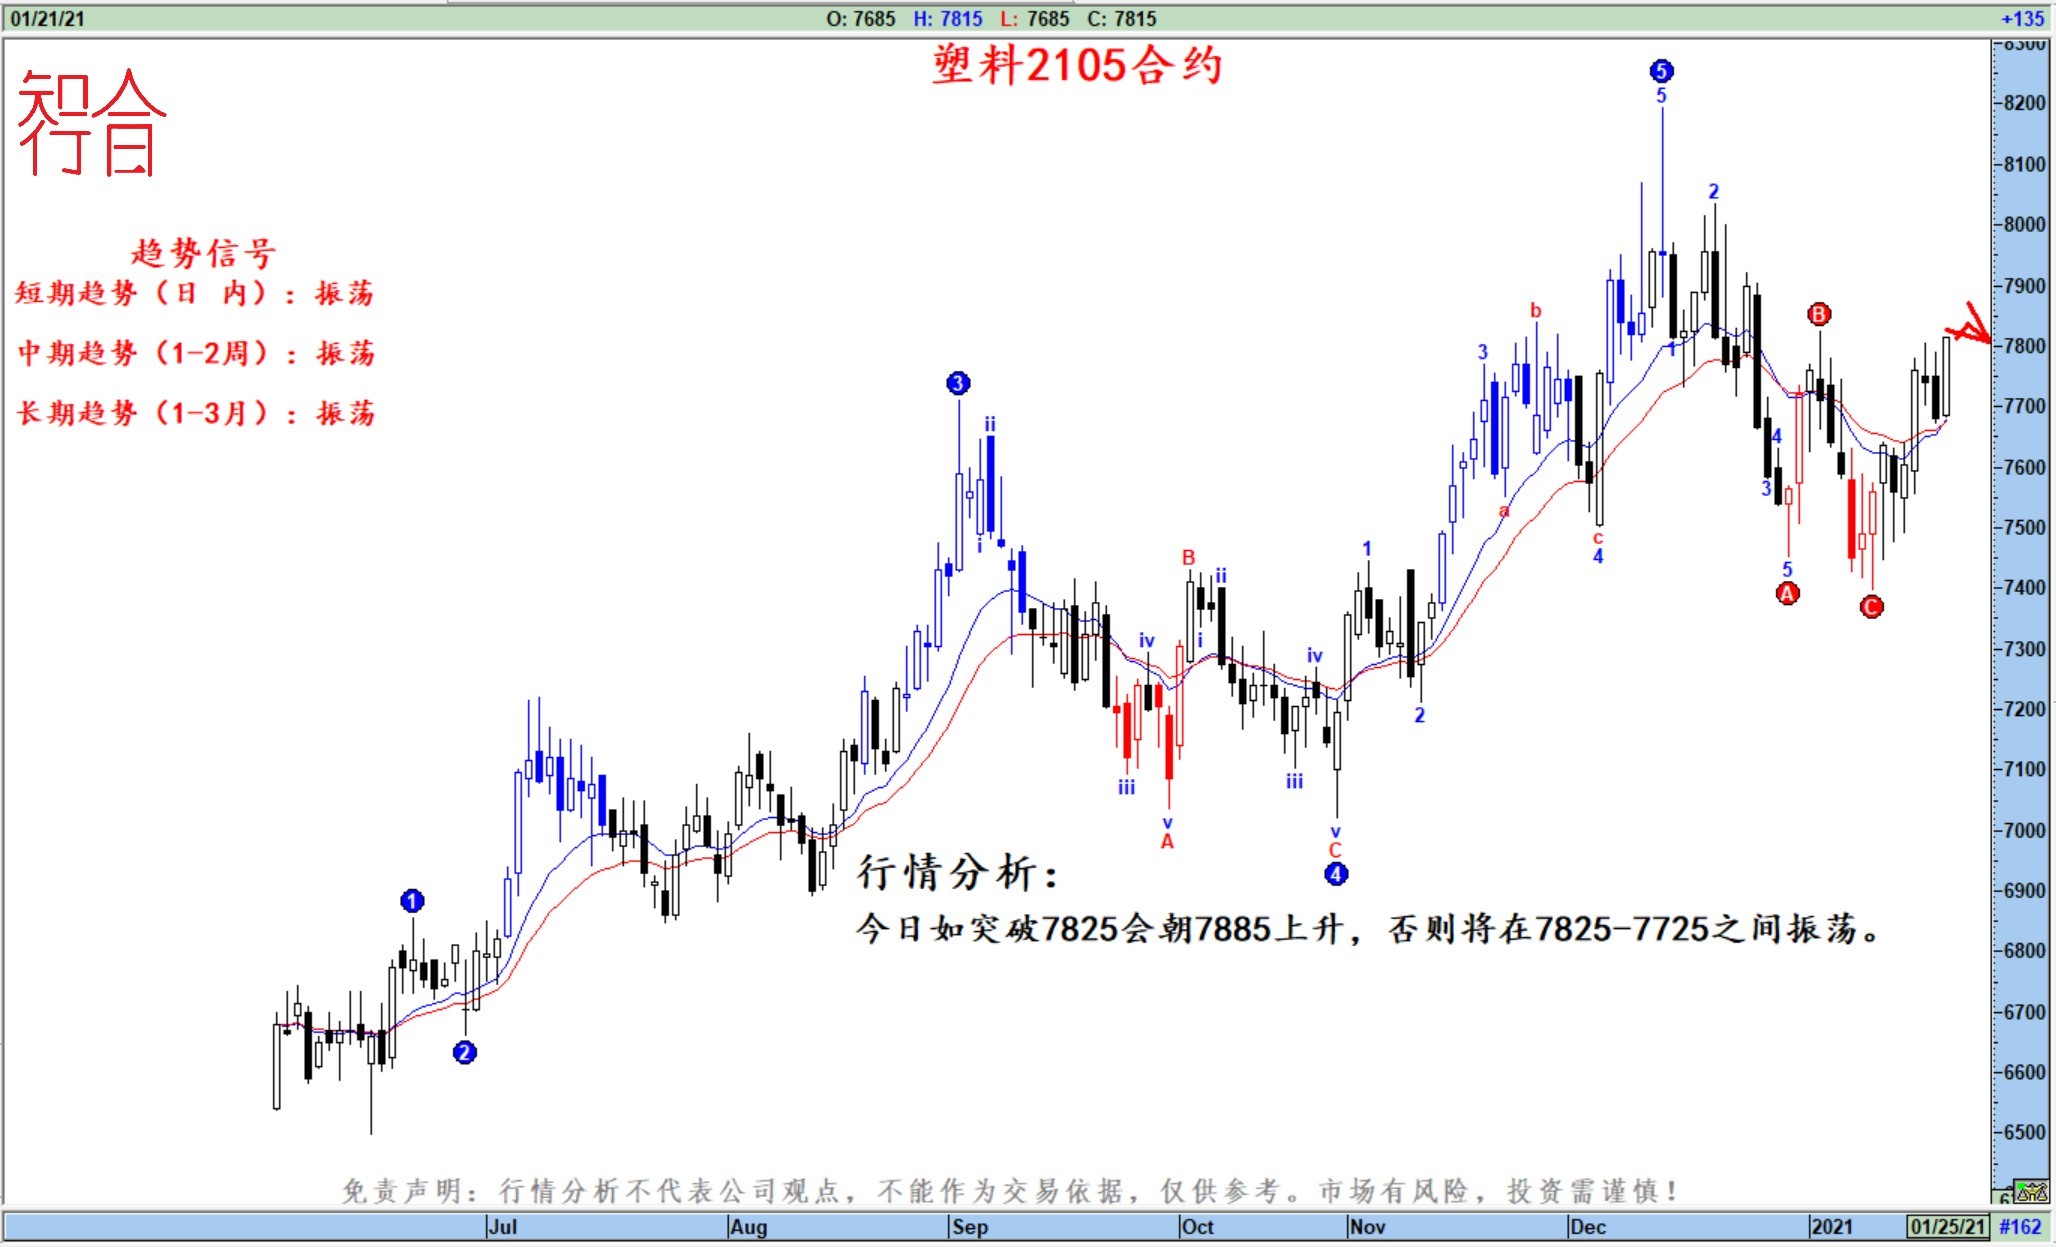Click red circled C wave marker
This screenshot has height=1247, width=2056.
(x=1871, y=606)
